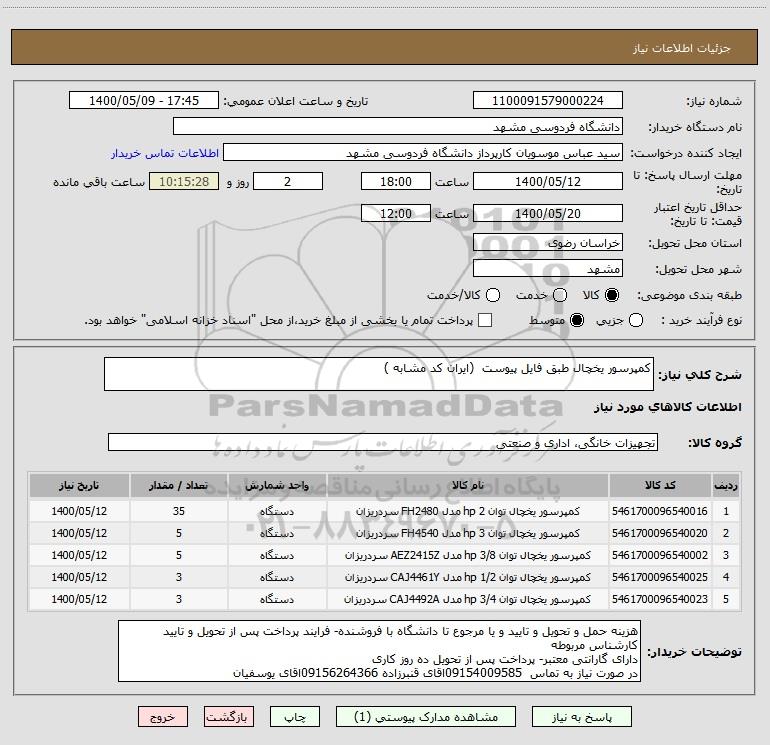Click row number 5 cell
Viewport: 770px width, 745px height.
726,600
